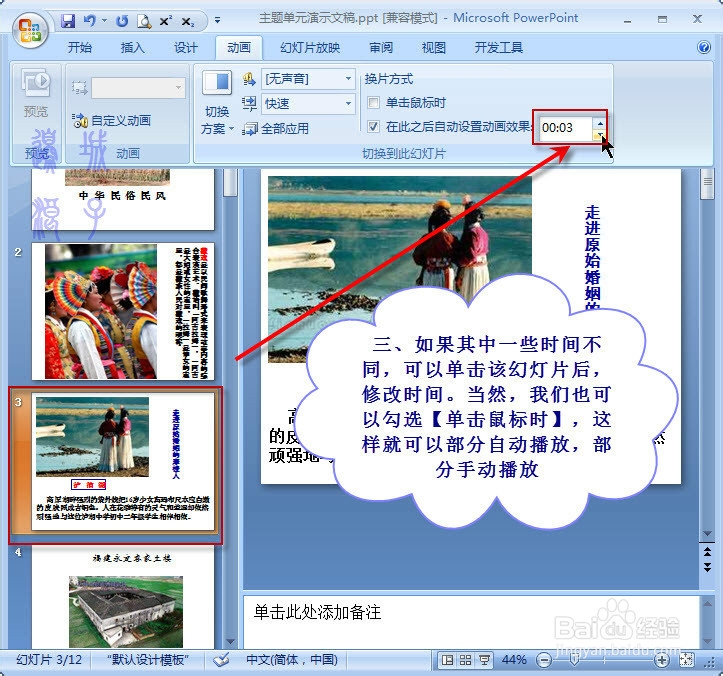Click the 00:03 time input field
The height and width of the screenshot is (676, 723).
pos(565,128)
